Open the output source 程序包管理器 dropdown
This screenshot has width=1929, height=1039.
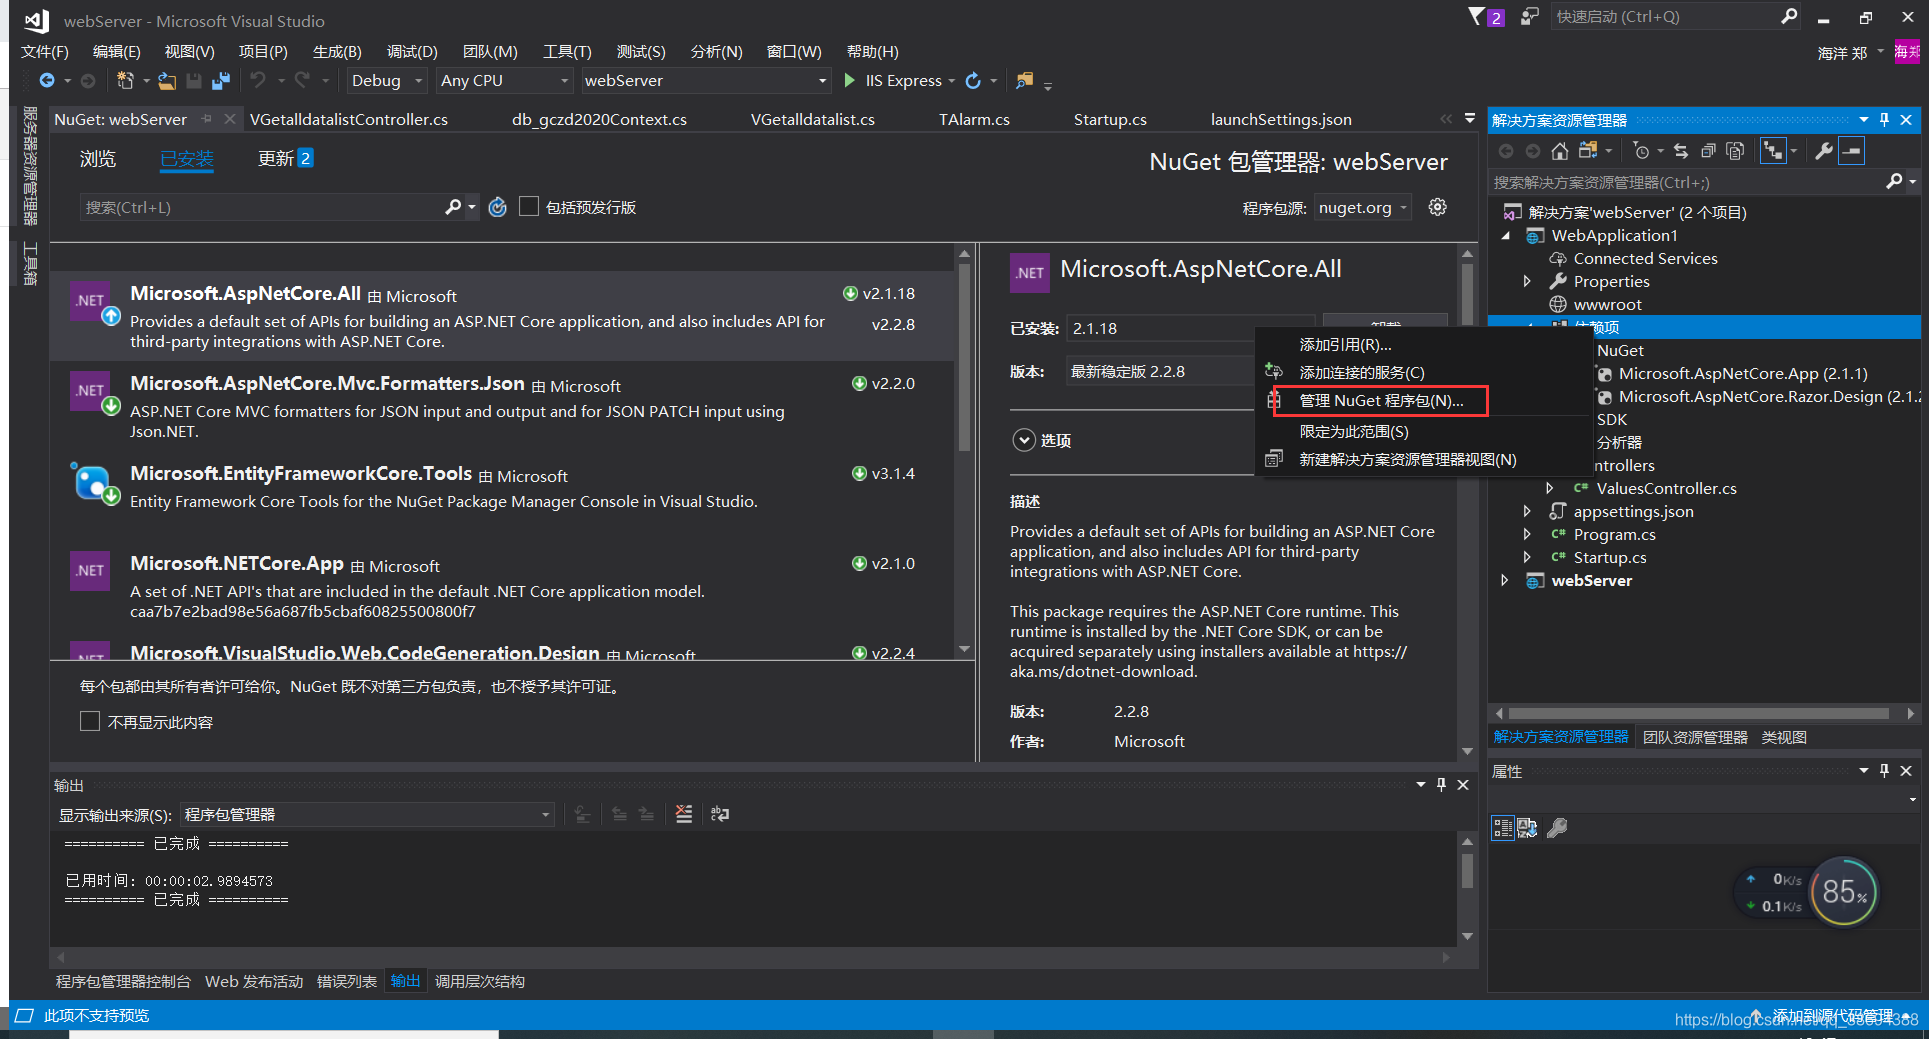click(x=367, y=814)
